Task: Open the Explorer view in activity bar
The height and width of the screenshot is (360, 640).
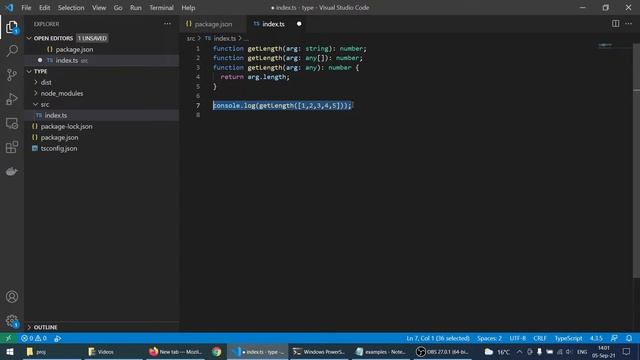Action: [12, 27]
